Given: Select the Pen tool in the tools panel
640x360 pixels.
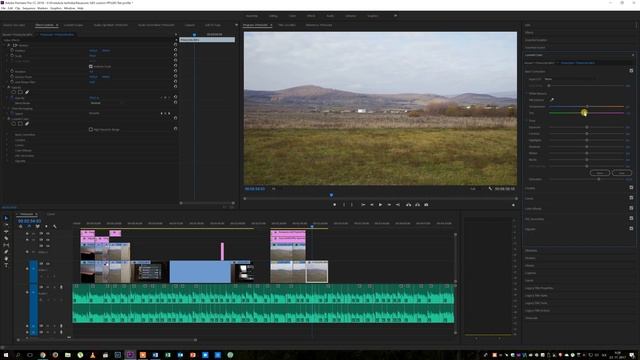Looking at the screenshot, I should tap(6, 251).
